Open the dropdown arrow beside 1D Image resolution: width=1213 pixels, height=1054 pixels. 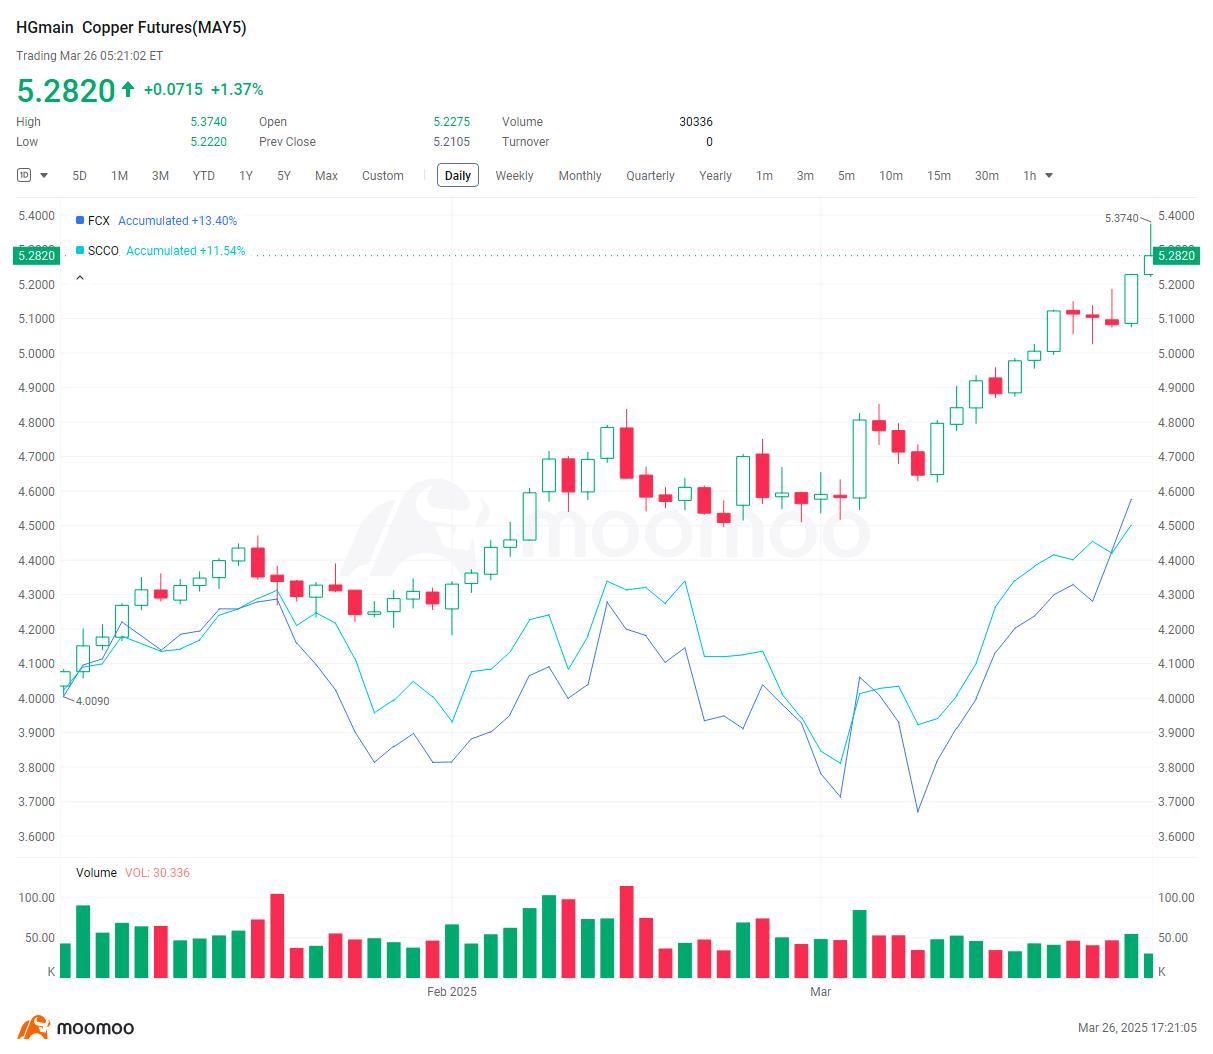click(x=44, y=176)
